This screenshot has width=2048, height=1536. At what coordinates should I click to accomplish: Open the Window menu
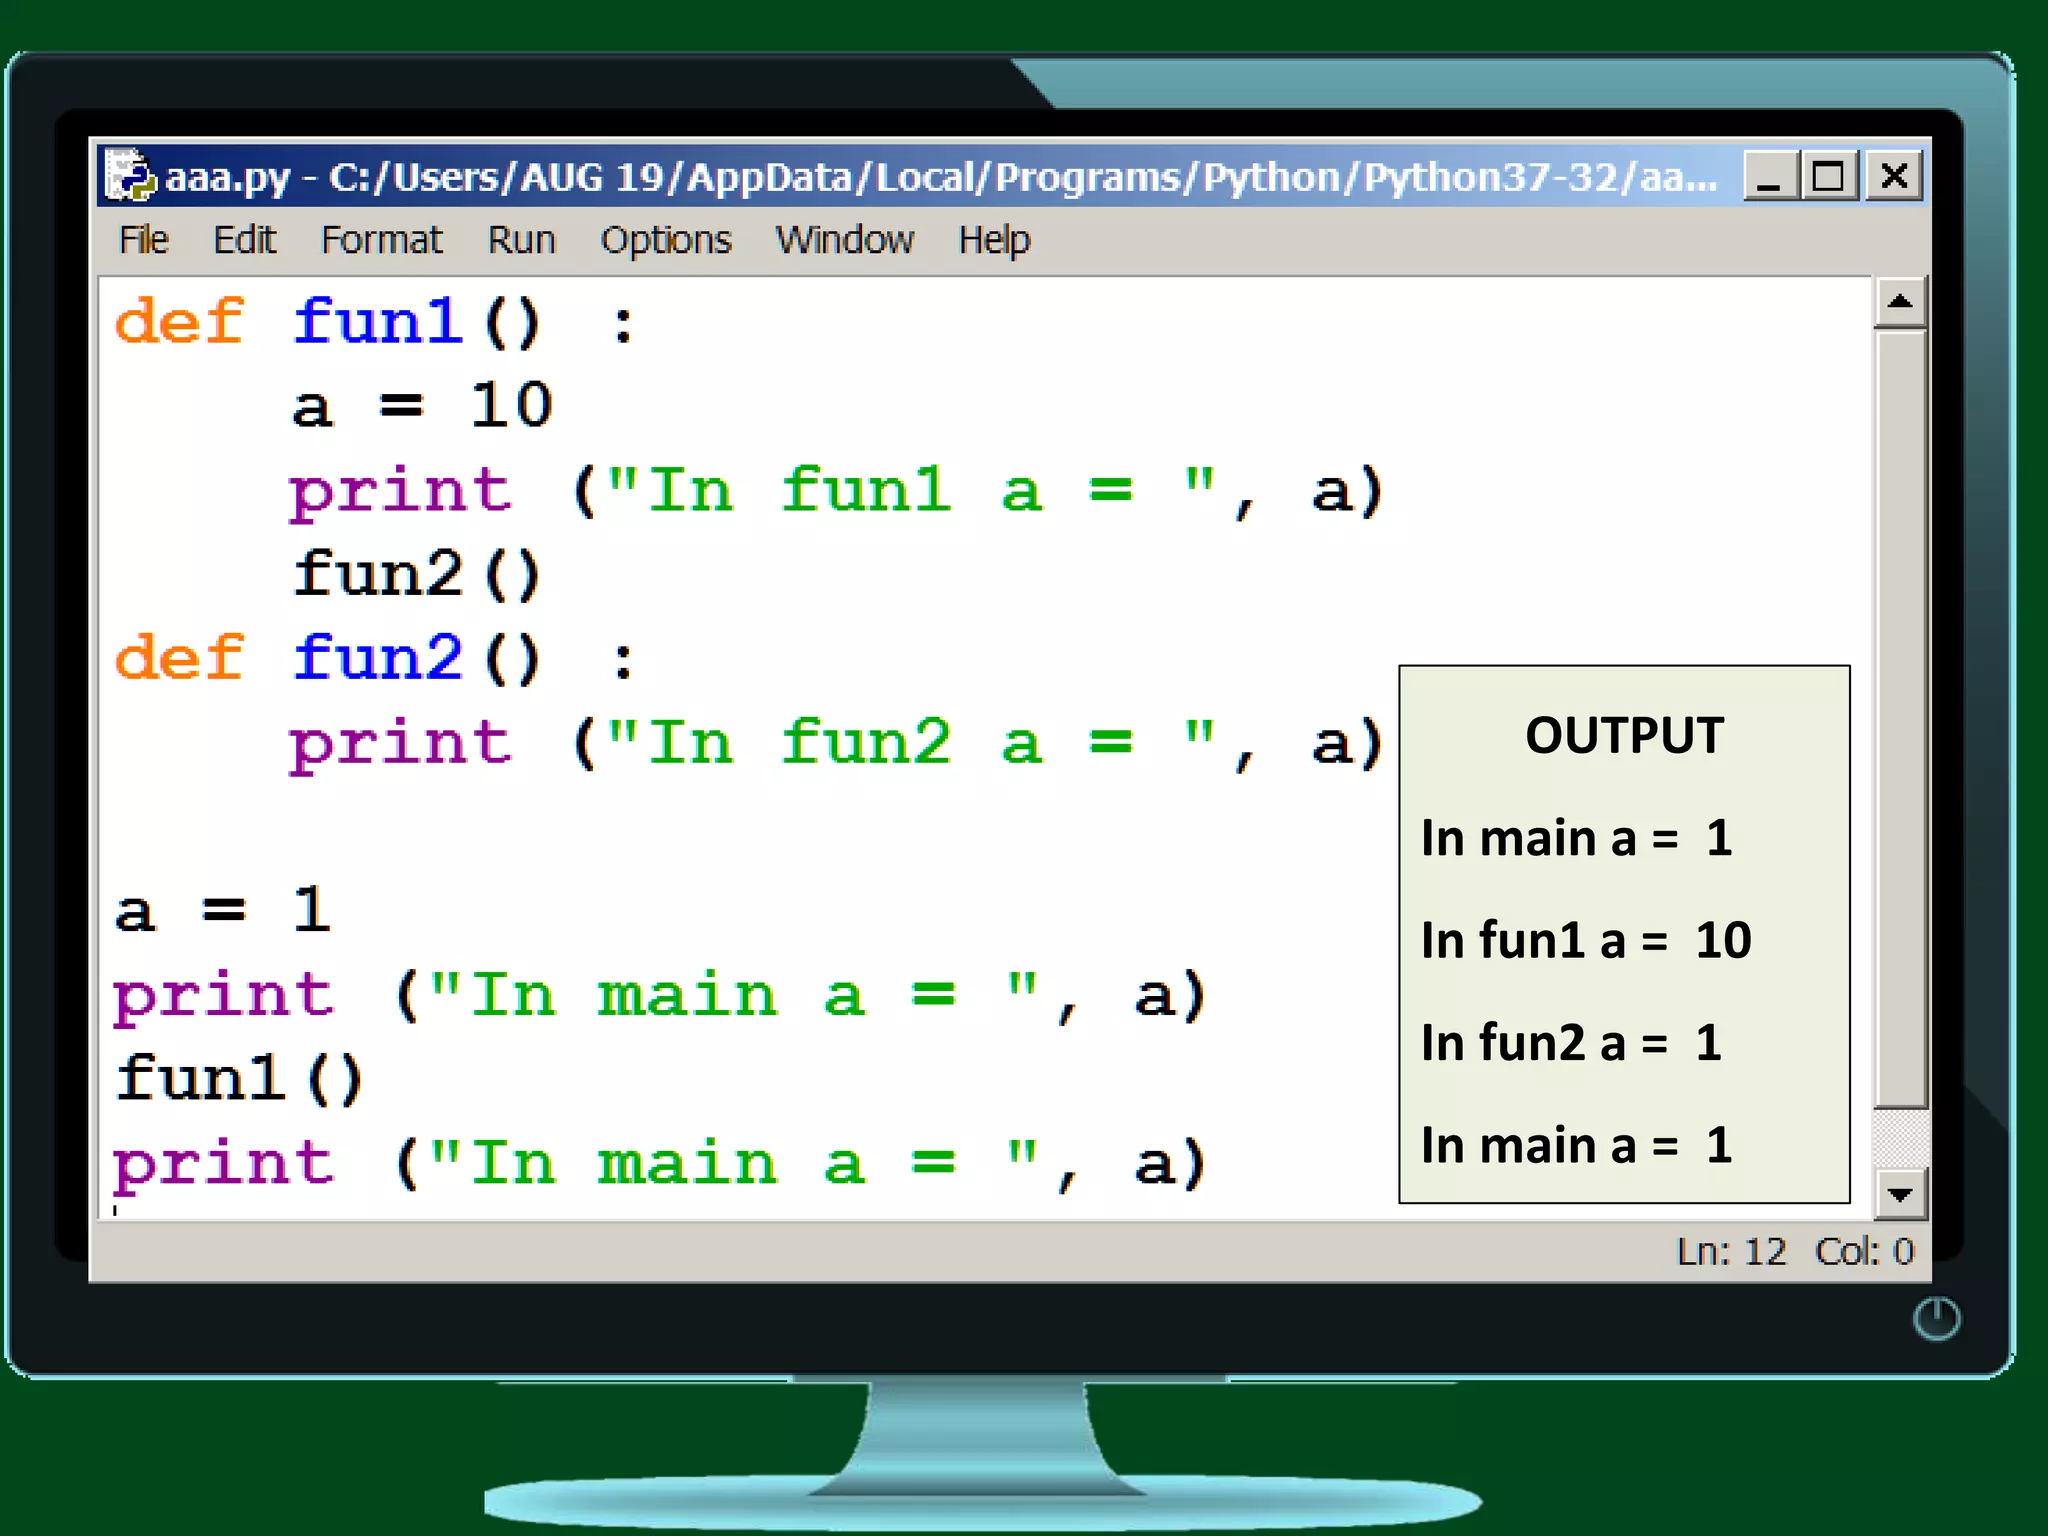pos(844,240)
